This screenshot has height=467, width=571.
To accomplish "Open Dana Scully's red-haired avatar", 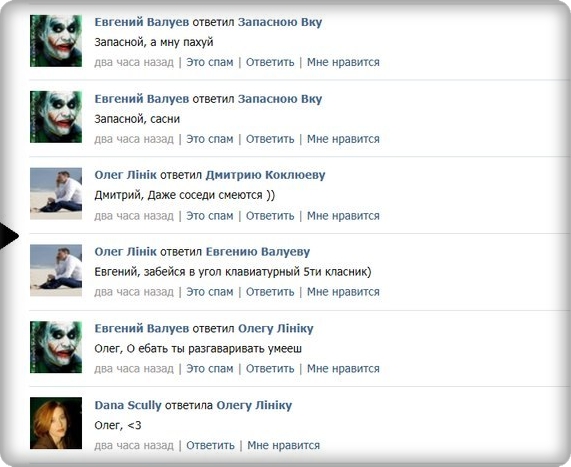I will pyautogui.click(x=56, y=423).
